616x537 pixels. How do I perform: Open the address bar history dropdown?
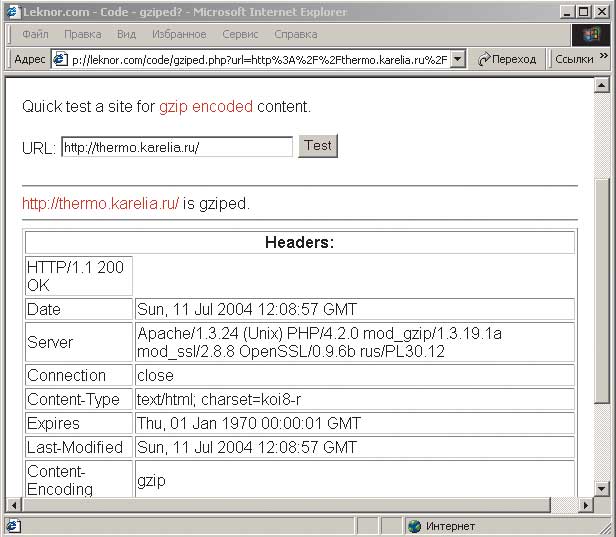(x=458, y=59)
